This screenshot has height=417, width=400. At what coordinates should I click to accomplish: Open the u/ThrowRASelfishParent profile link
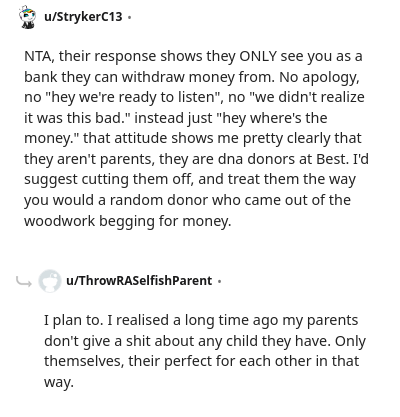(139, 280)
